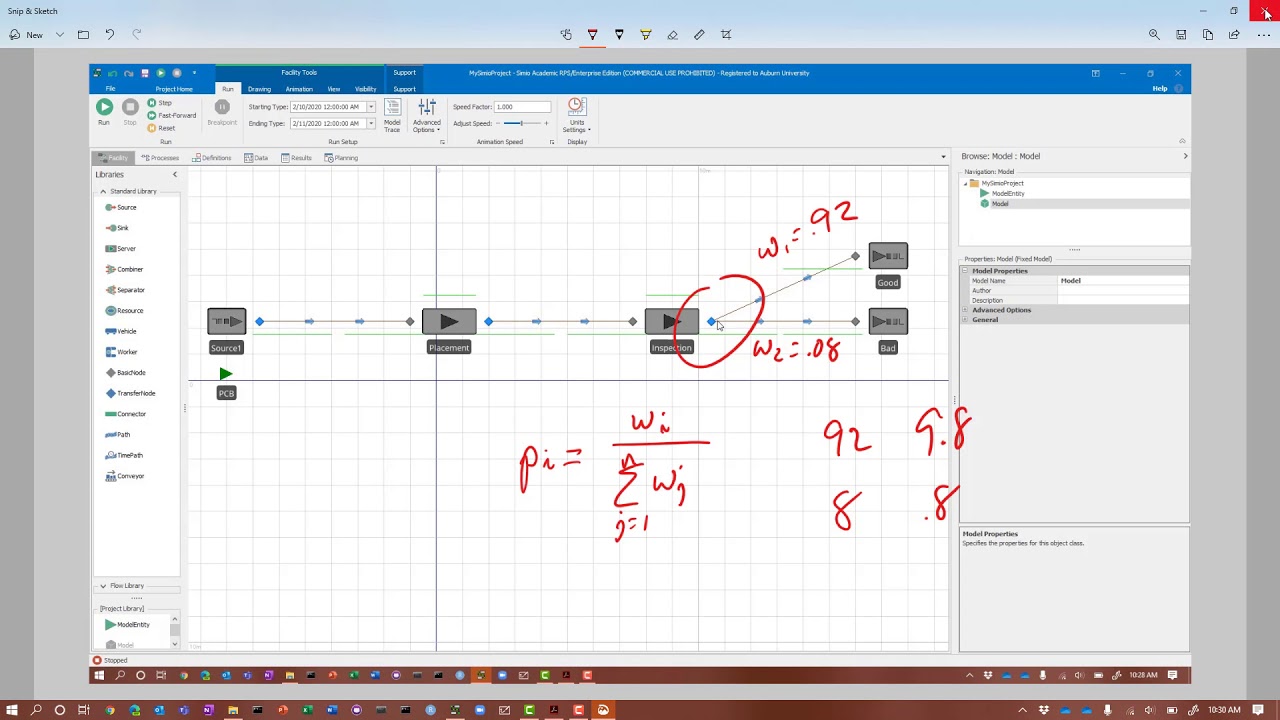Switch to the Planning view tab

pos(341,158)
